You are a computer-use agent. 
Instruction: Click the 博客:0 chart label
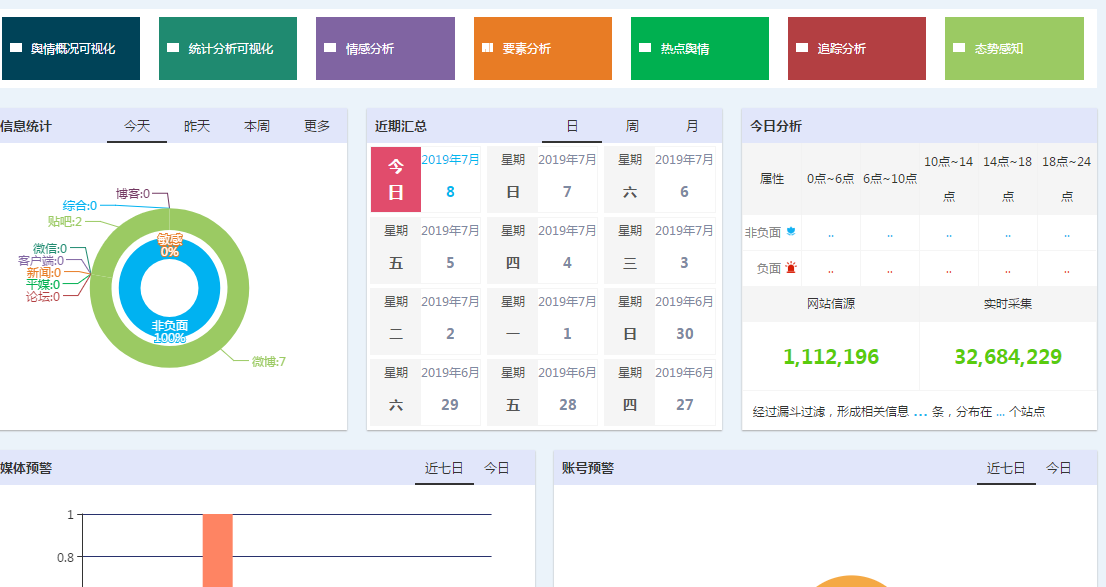[133, 193]
